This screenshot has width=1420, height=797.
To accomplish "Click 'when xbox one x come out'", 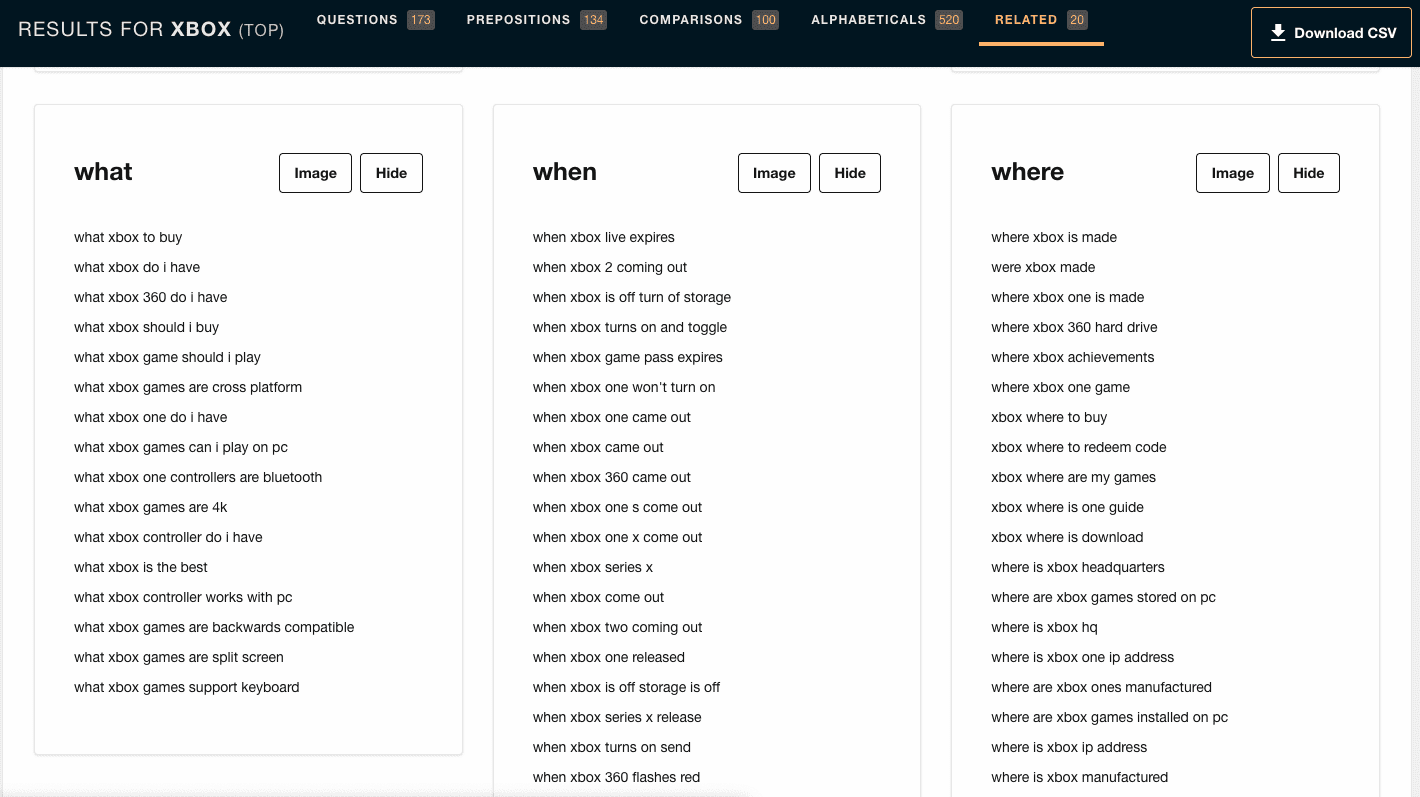I will click(618, 537).
